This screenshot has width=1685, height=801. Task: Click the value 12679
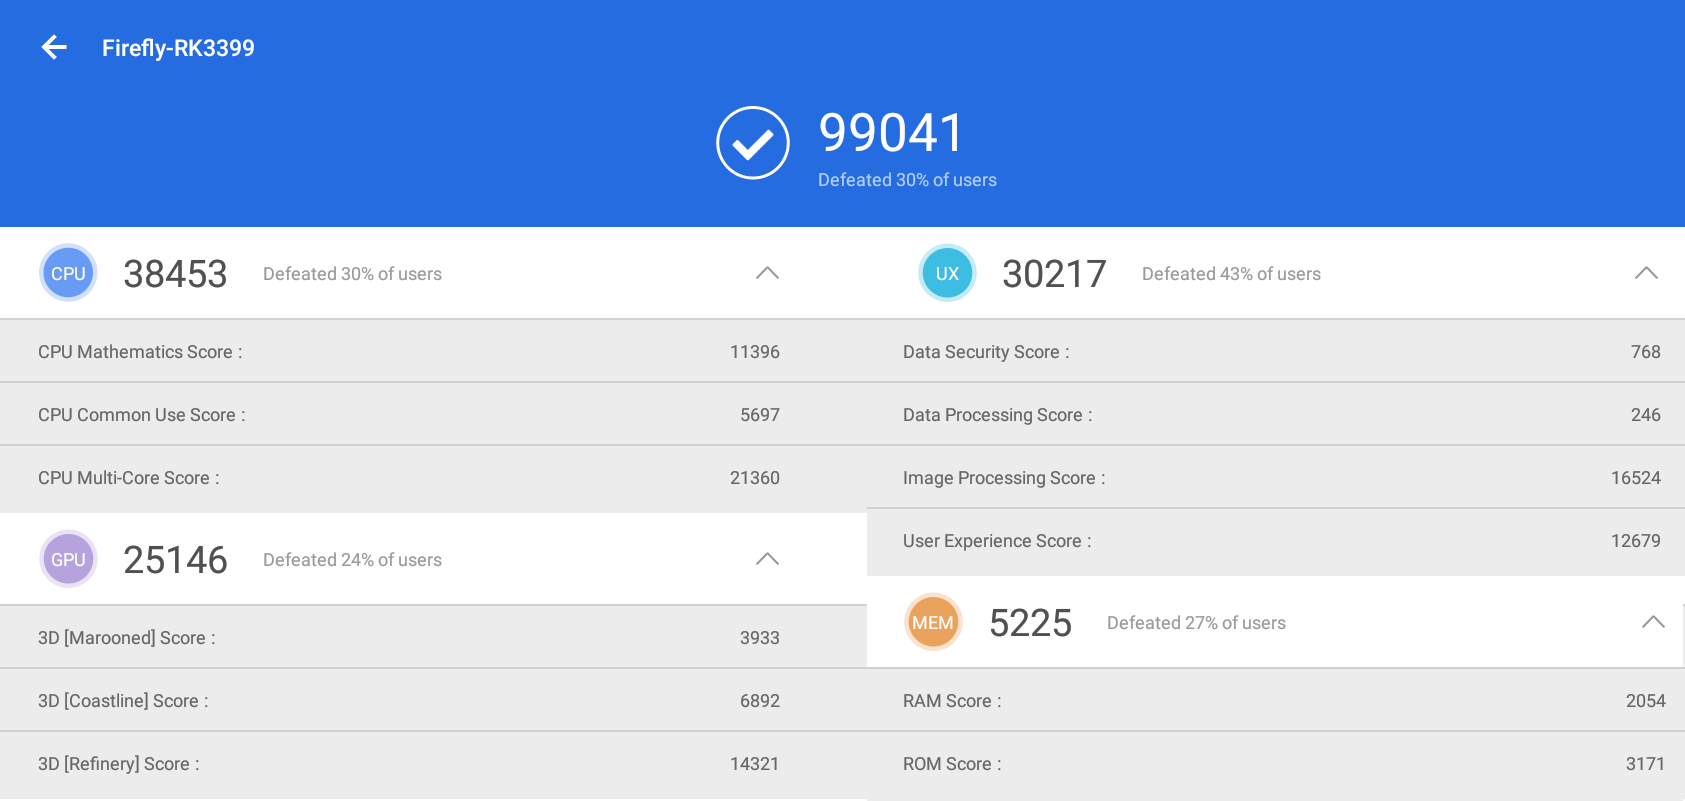1635,541
